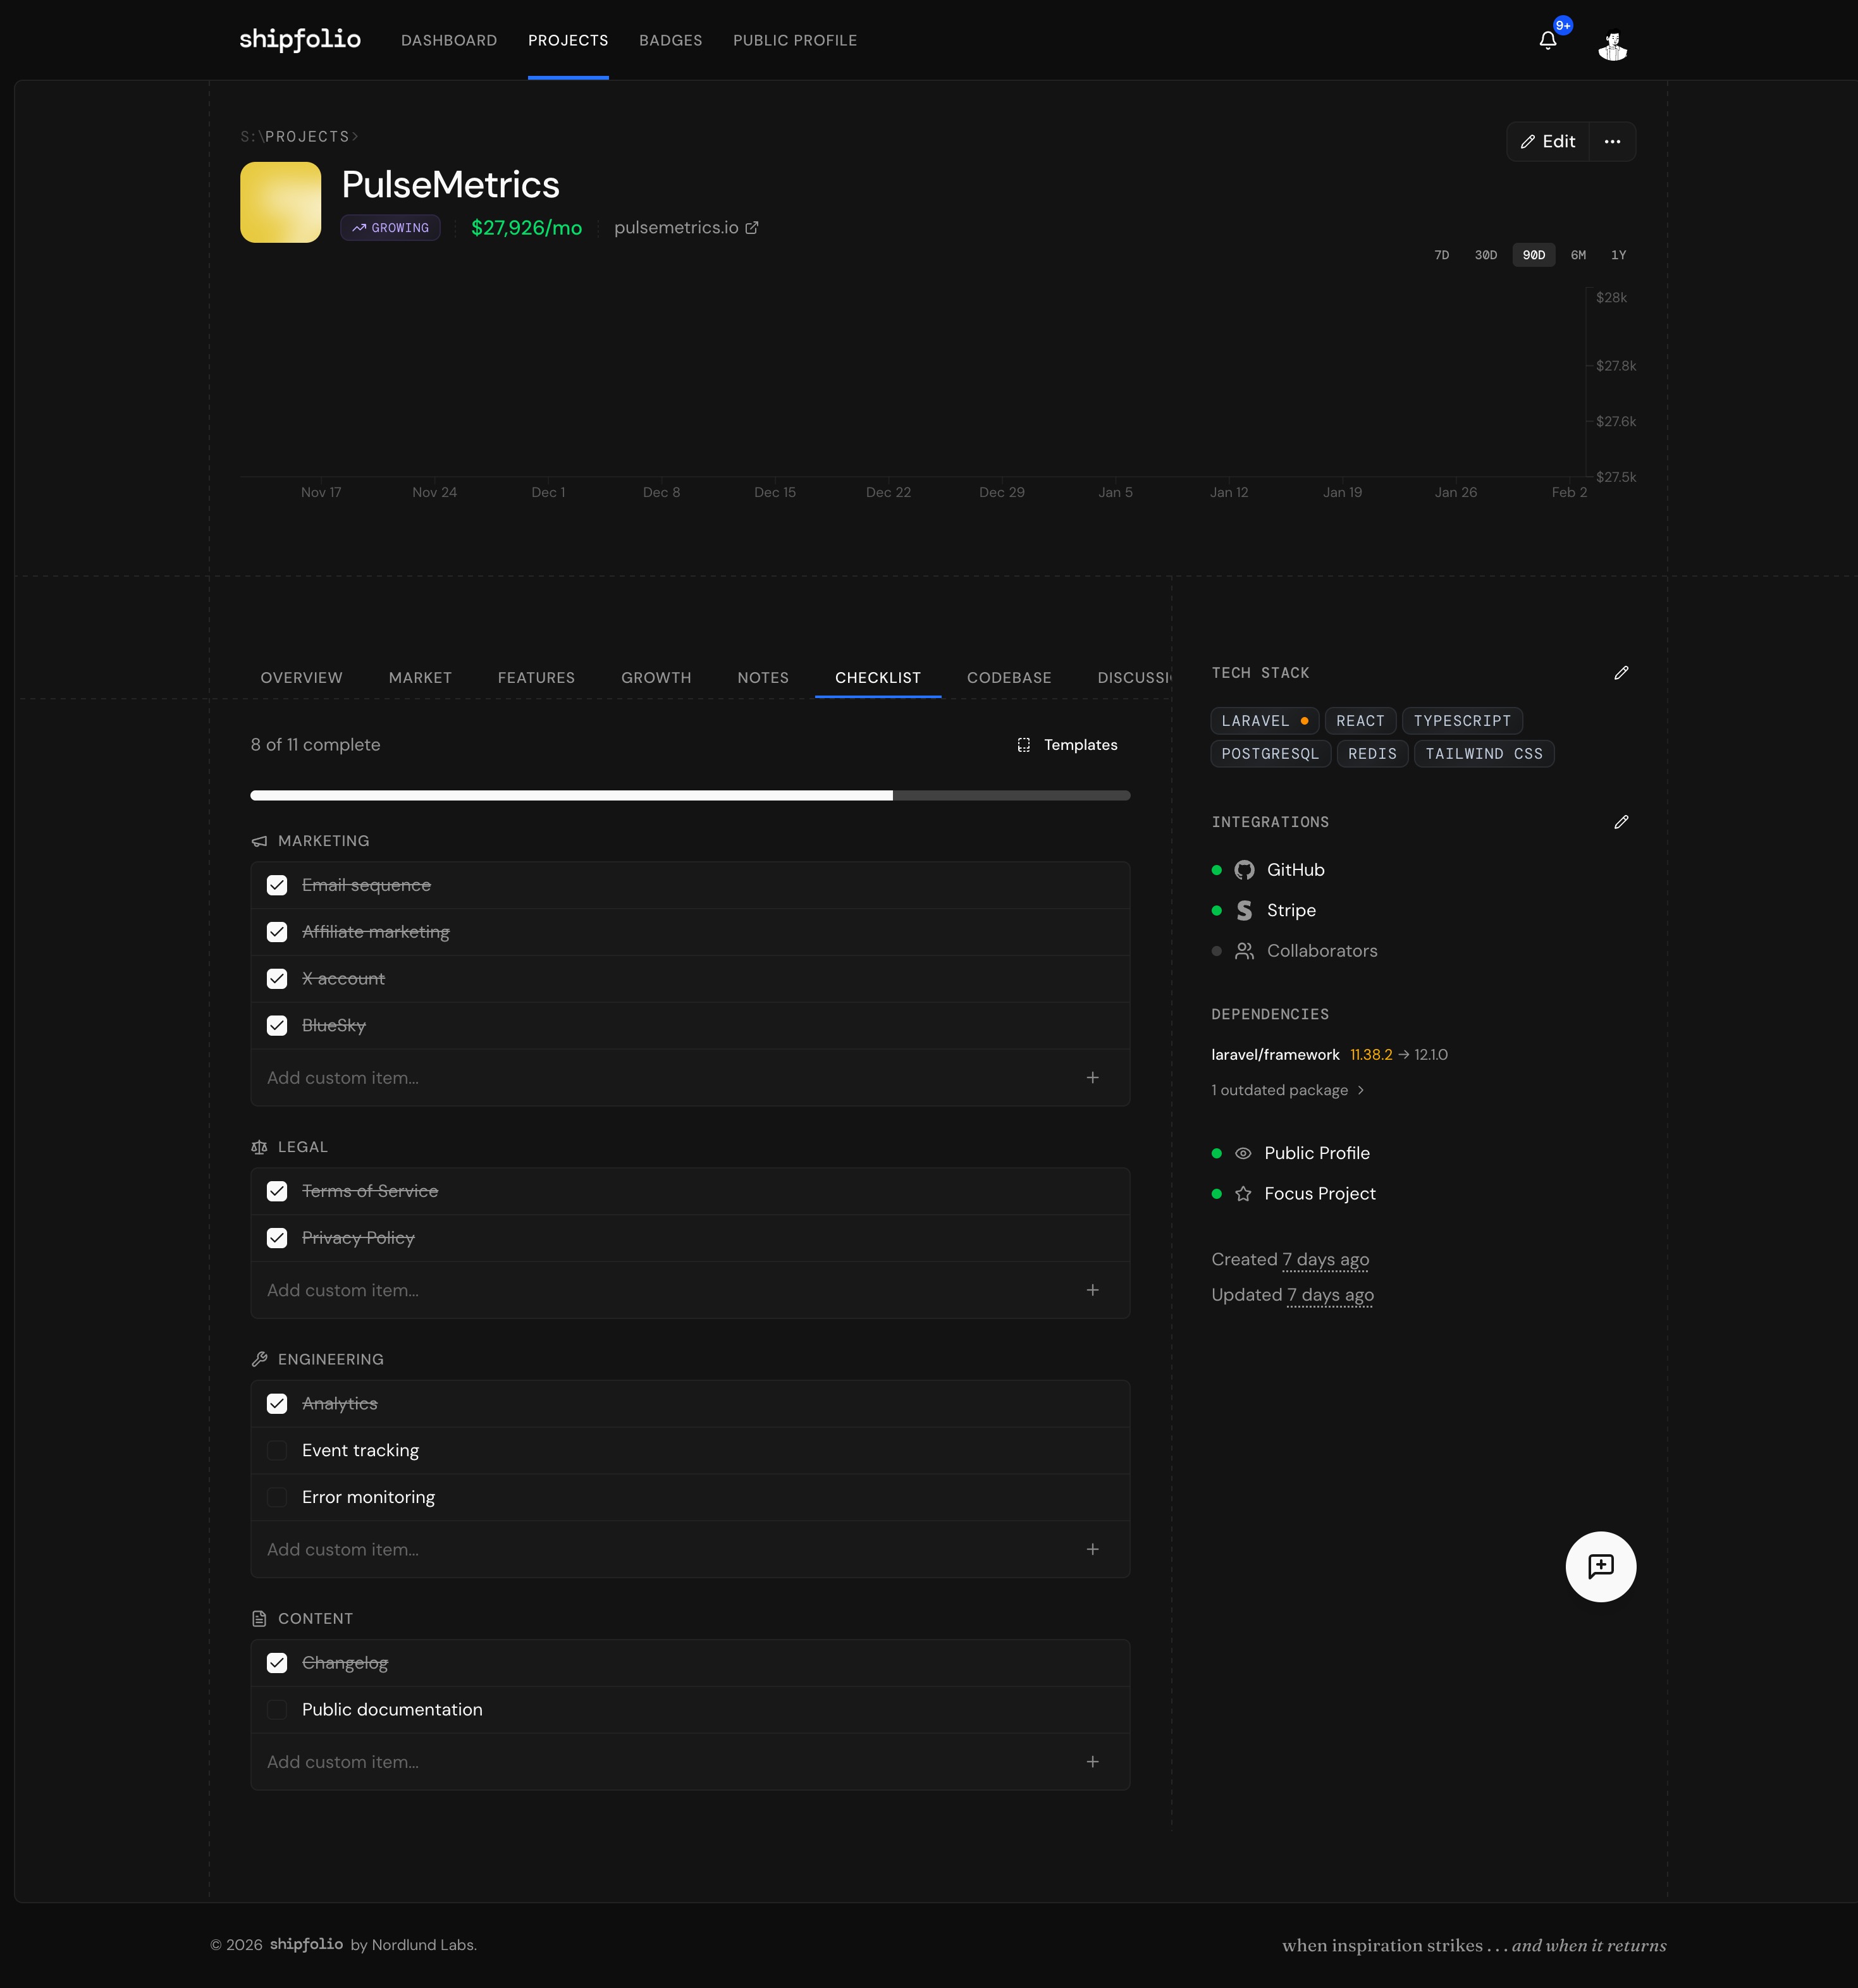This screenshot has height=1988, width=1858.
Task: Open the user avatar menu
Action: point(1612,45)
